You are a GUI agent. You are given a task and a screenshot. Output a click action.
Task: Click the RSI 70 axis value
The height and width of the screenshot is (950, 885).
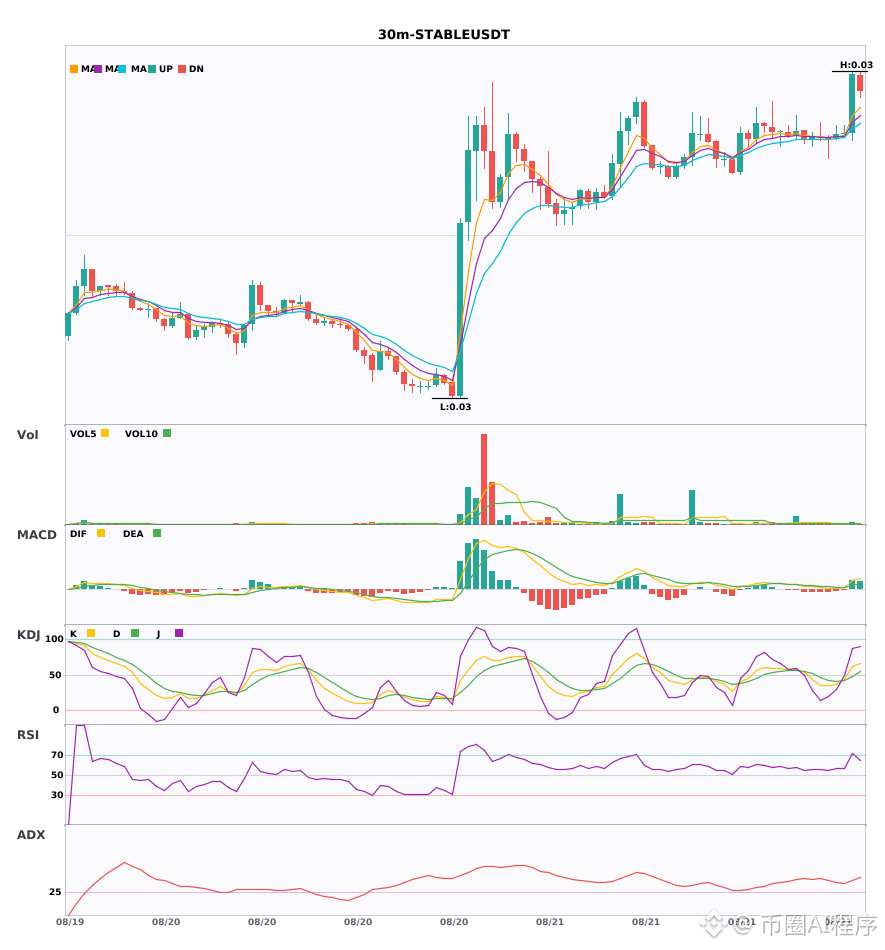(x=57, y=755)
